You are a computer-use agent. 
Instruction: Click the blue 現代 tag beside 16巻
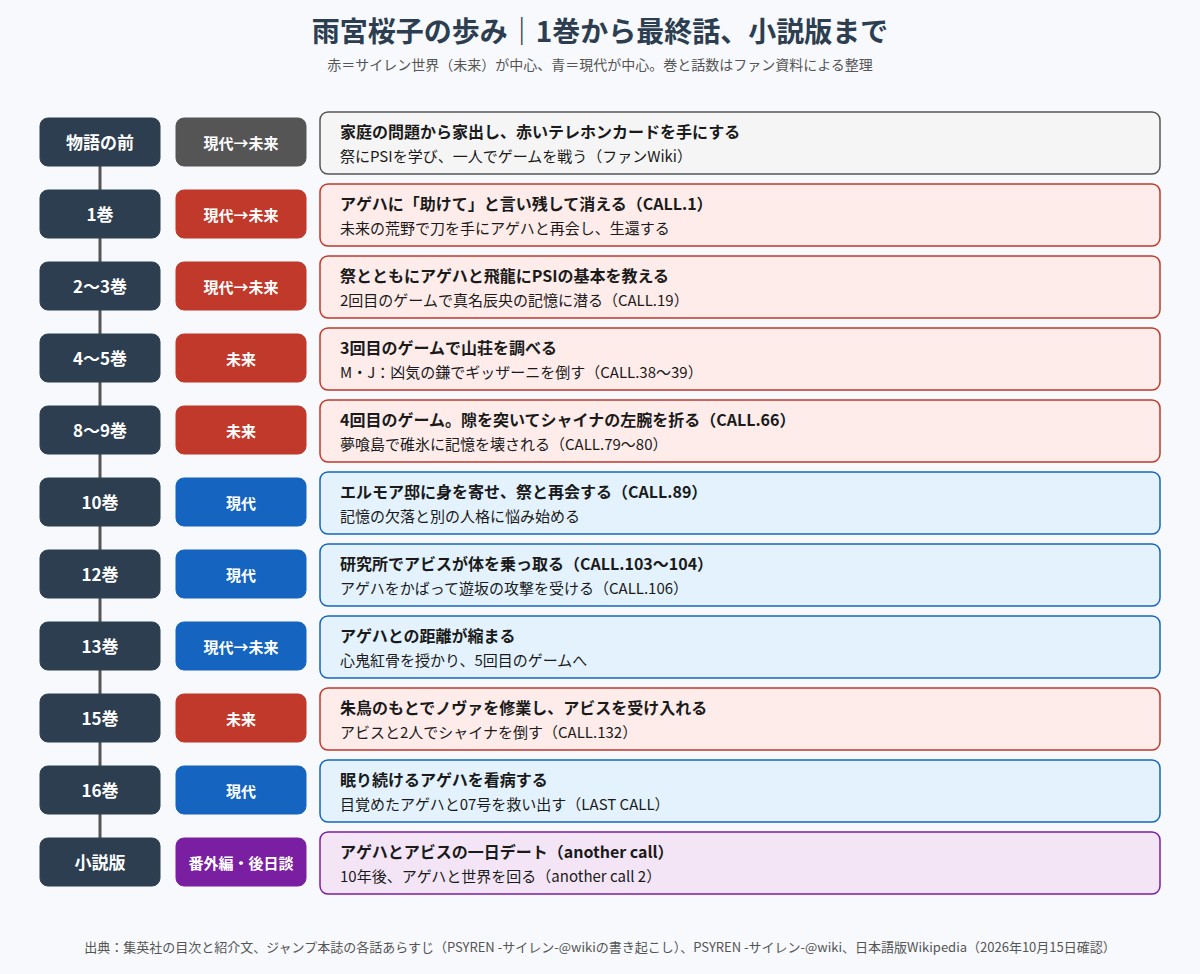click(241, 790)
